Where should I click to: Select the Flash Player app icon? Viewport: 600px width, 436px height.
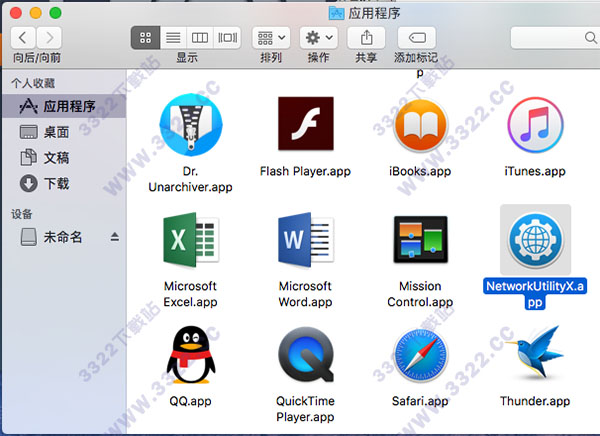305,123
